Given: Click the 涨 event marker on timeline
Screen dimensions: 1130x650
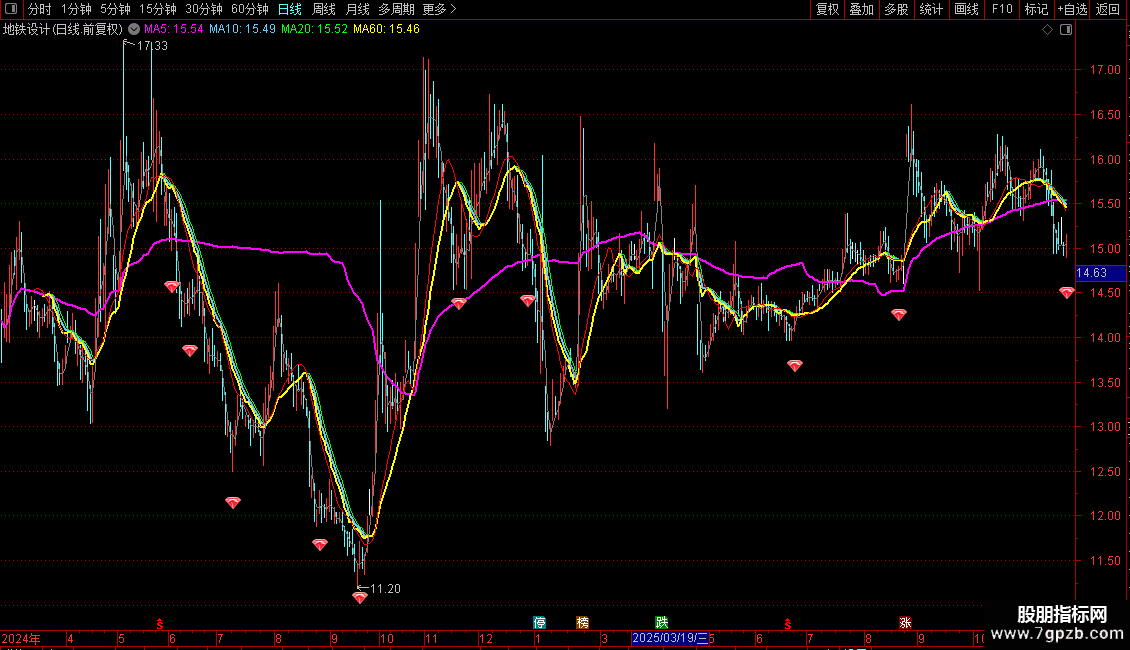Looking at the screenshot, I should coord(905,622).
